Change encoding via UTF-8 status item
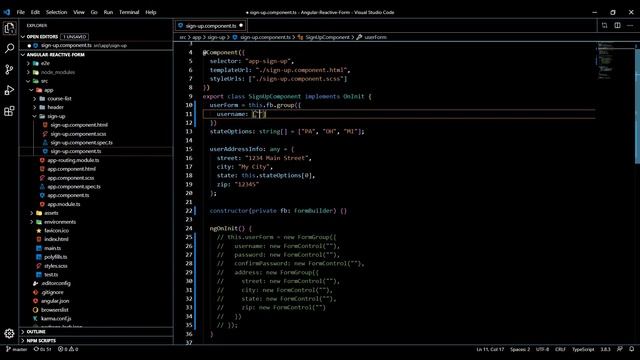Image resolution: width=640 pixels, height=360 pixels. [x=542, y=349]
